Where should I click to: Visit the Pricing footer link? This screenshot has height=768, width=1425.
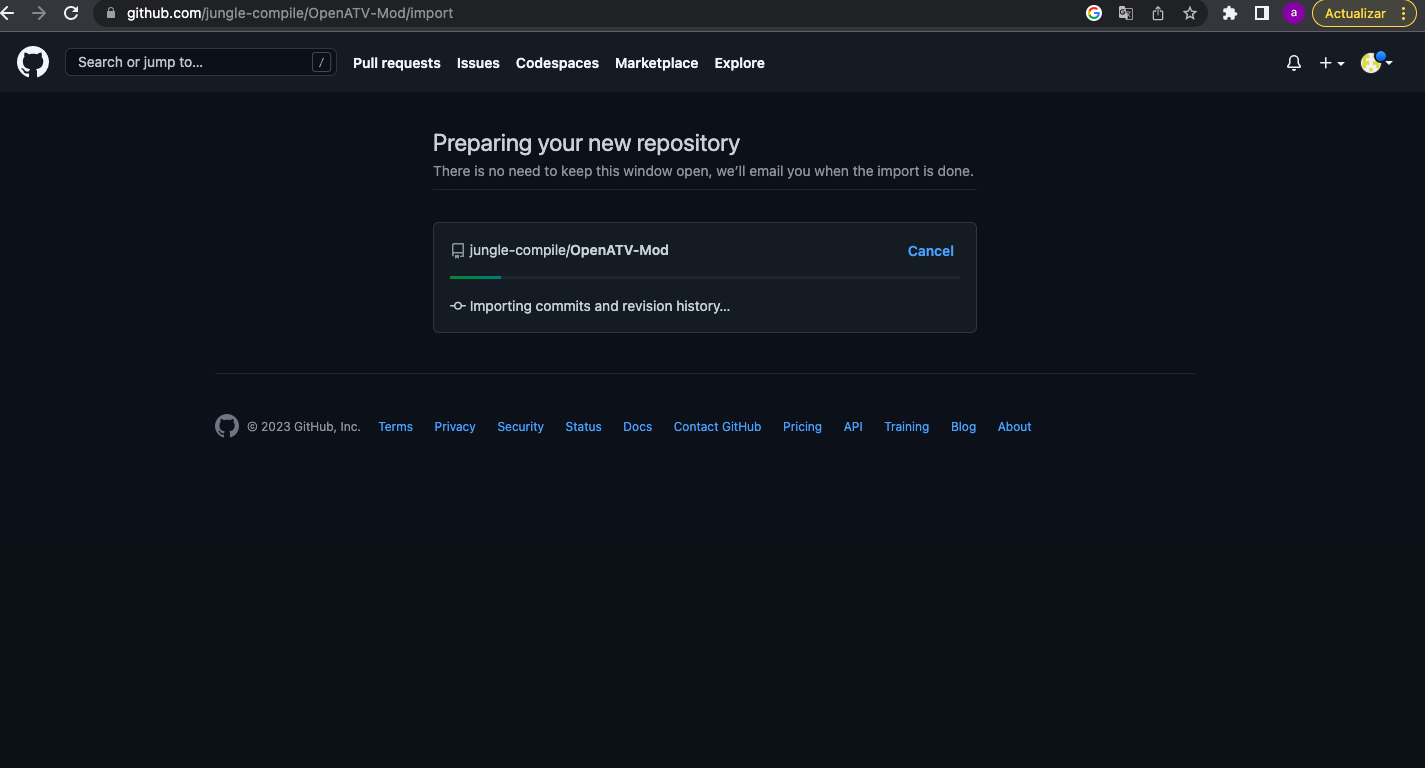click(802, 427)
